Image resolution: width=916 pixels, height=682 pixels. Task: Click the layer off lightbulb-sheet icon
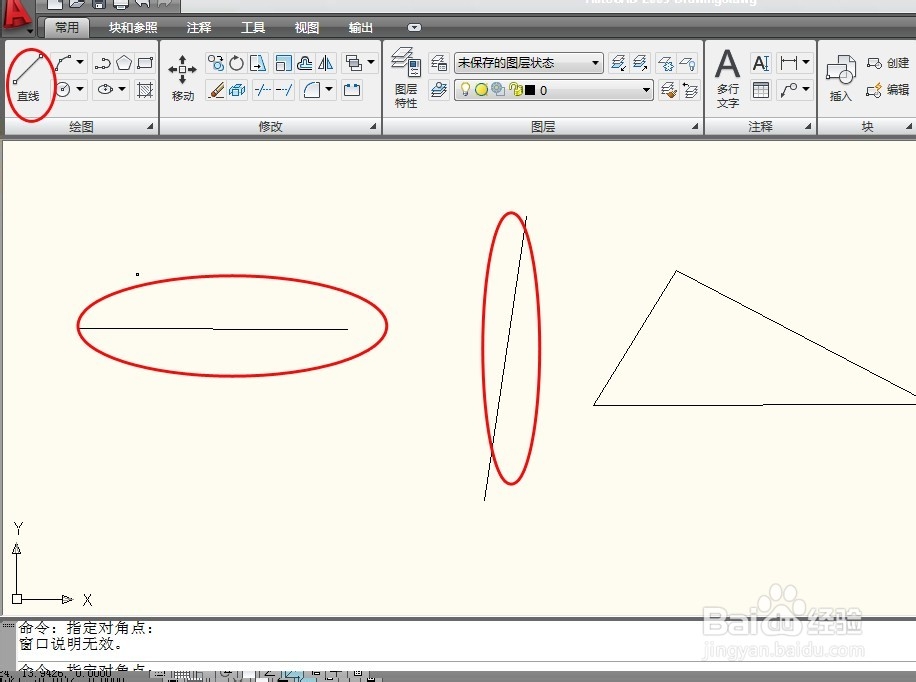pos(688,63)
